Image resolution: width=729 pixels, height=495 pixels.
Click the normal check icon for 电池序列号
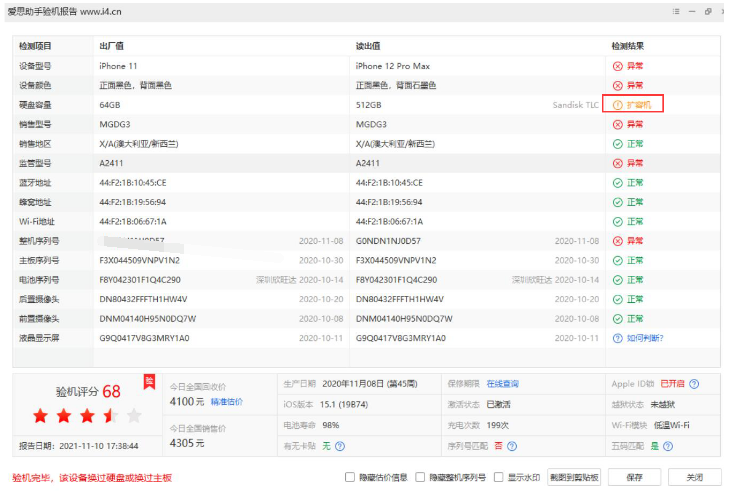pyautogui.click(x=617, y=280)
